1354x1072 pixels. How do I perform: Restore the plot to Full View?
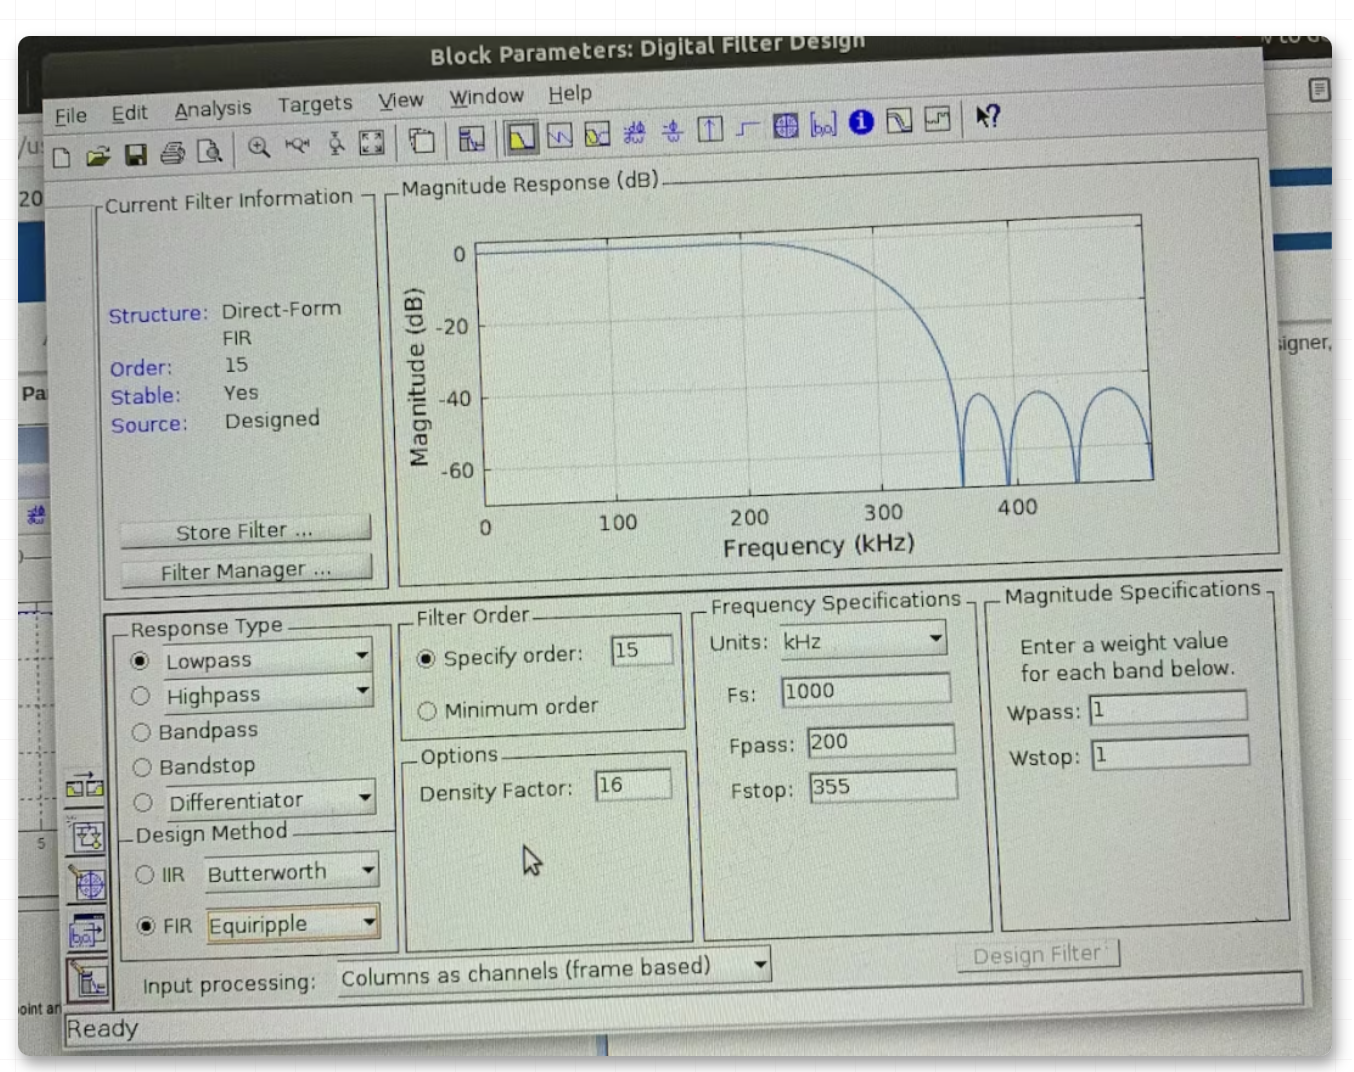point(371,143)
